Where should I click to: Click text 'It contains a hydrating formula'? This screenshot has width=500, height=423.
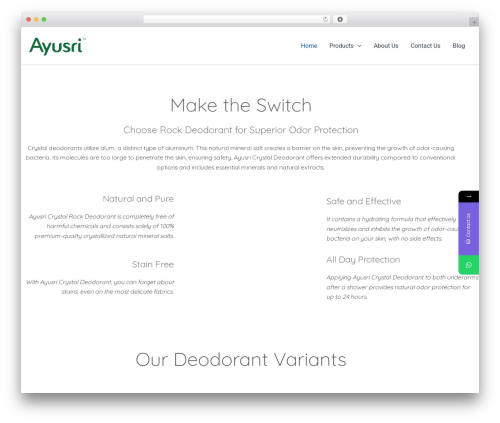392,229
